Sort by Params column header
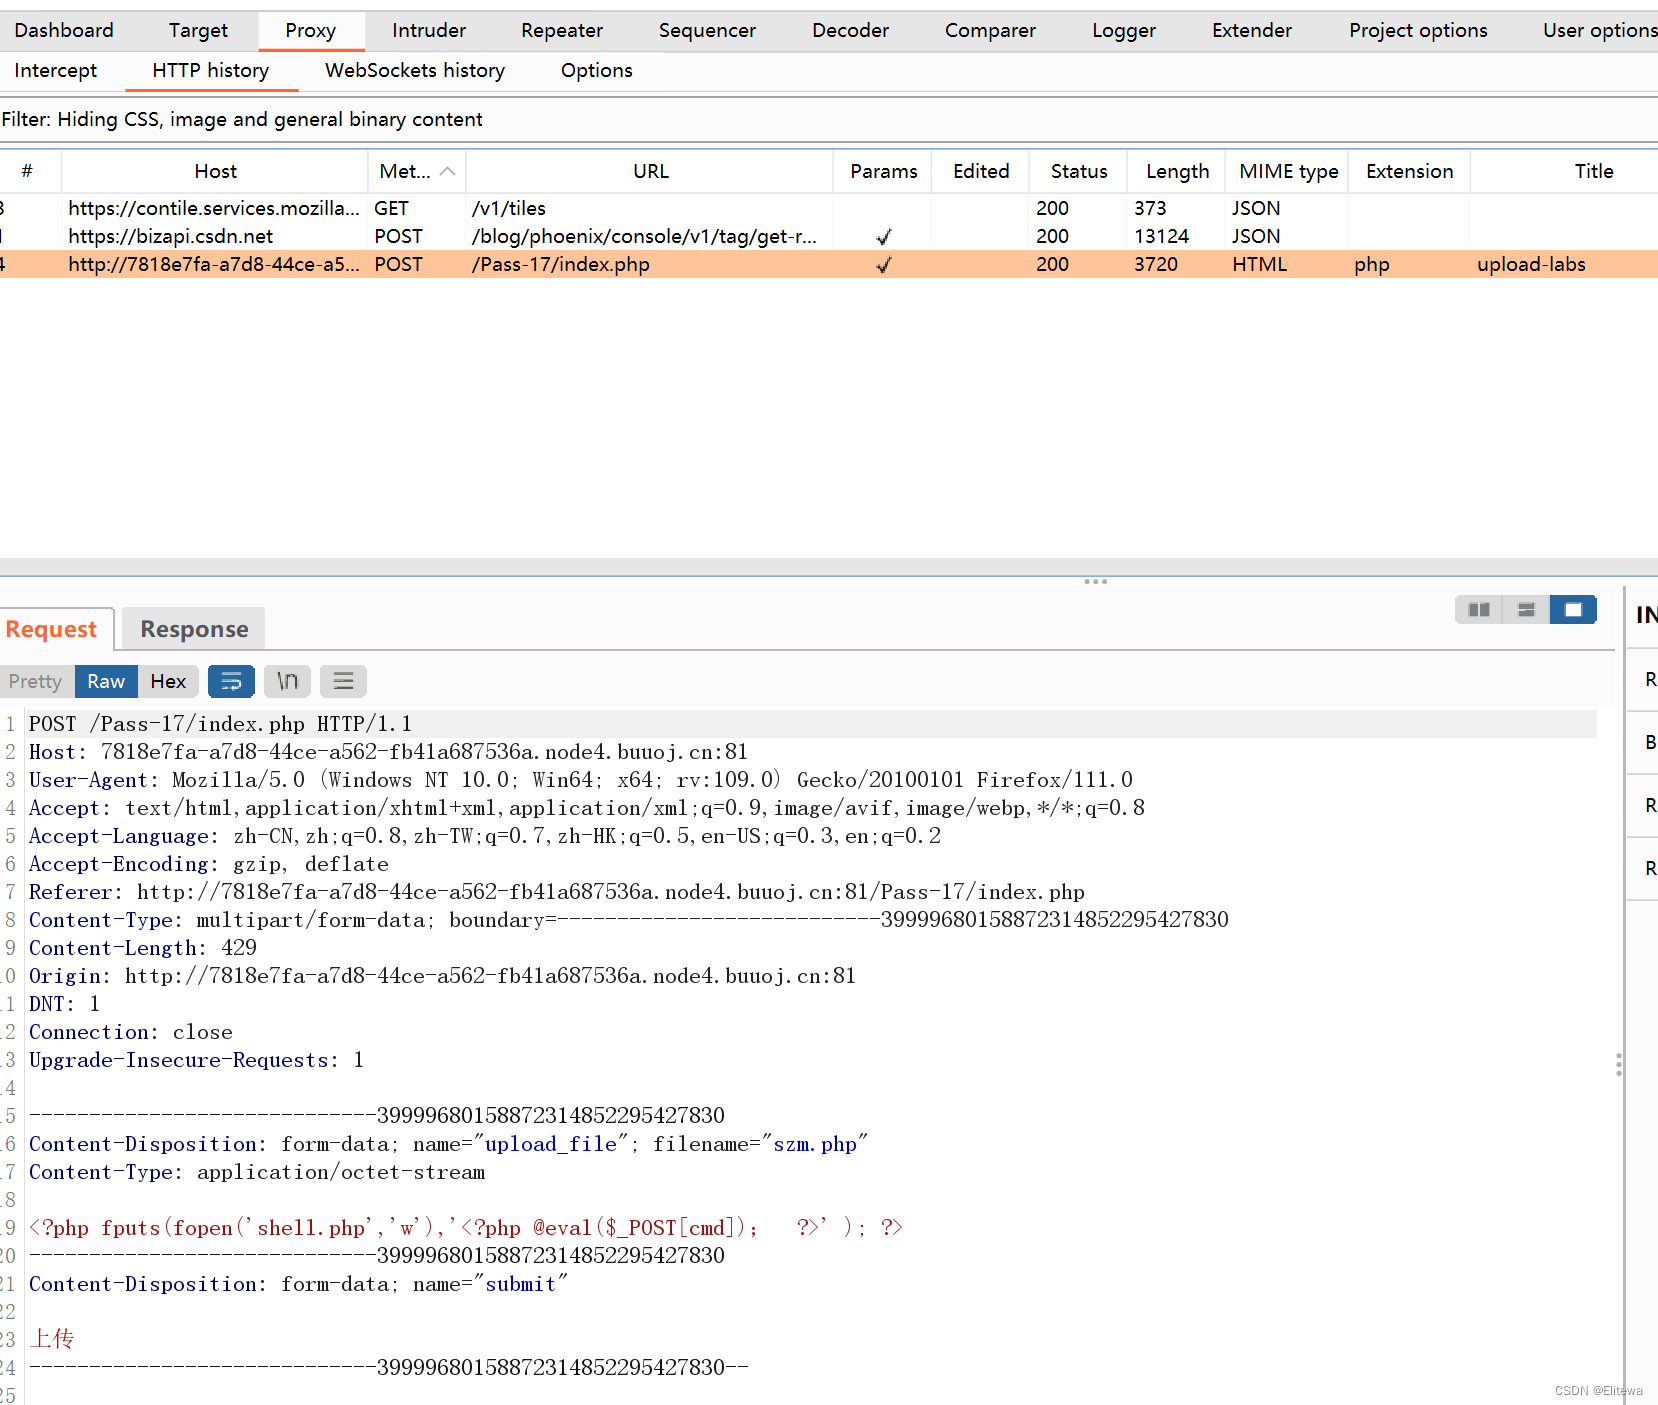1658x1405 pixels. point(883,171)
